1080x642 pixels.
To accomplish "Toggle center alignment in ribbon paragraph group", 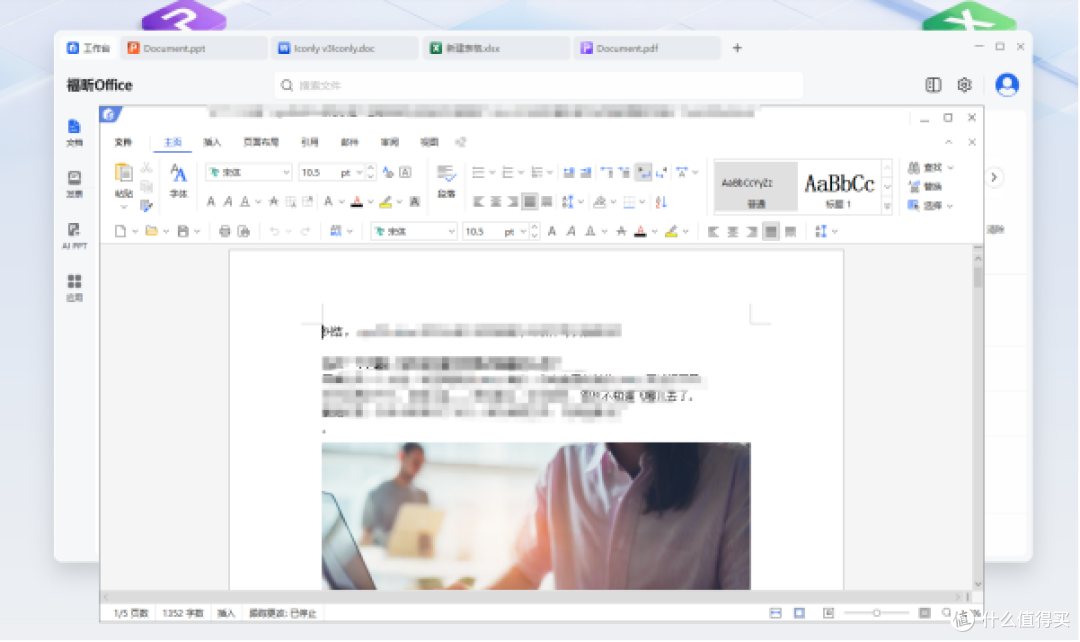I will pyautogui.click(x=496, y=201).
